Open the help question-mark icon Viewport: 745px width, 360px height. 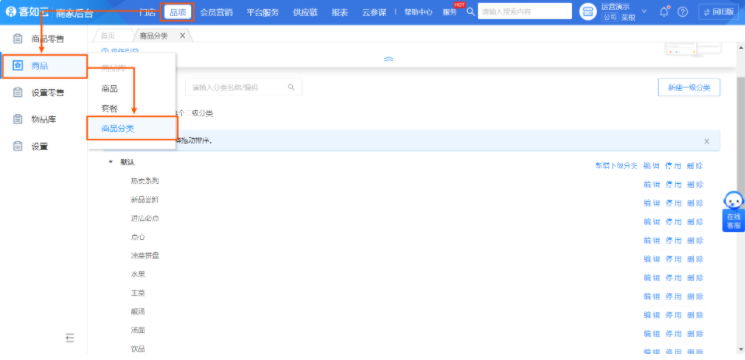pos(682,12)
